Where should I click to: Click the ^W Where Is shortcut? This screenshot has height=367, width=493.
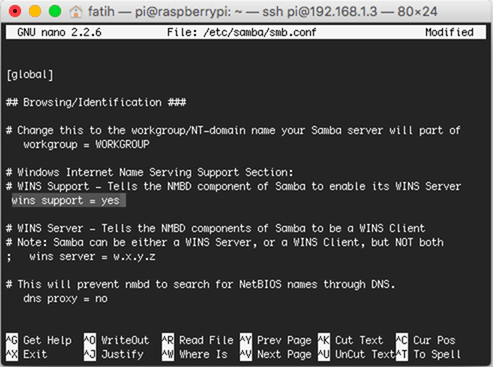pos(195,354)
